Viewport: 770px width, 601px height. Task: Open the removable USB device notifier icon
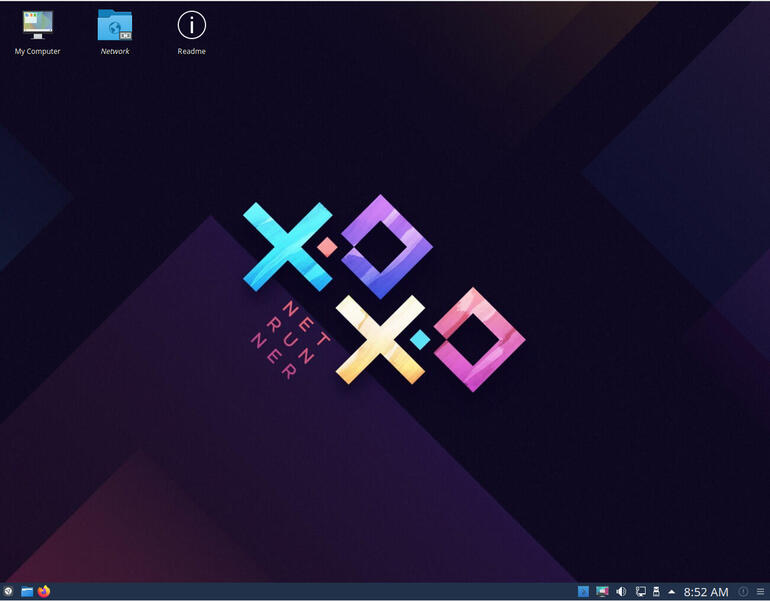coord(656,592)
